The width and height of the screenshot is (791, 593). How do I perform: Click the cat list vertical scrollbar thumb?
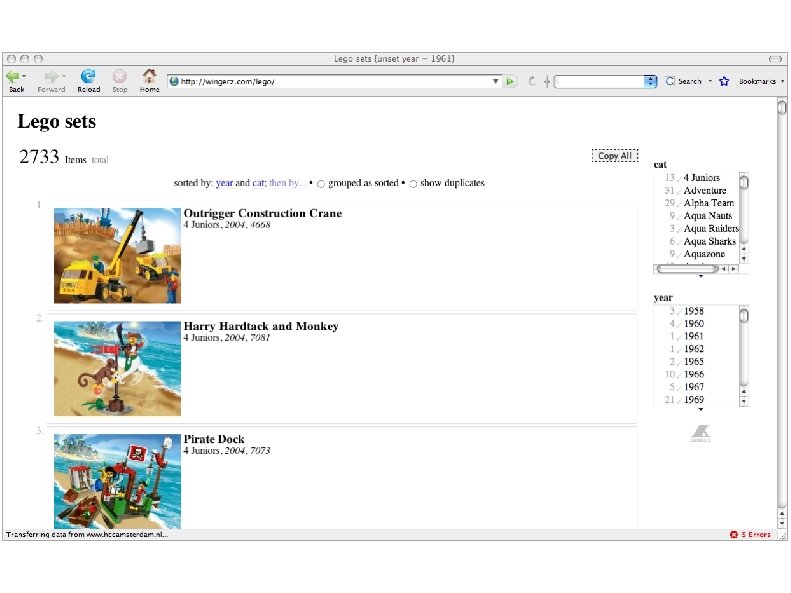click(x=744, y=181)
